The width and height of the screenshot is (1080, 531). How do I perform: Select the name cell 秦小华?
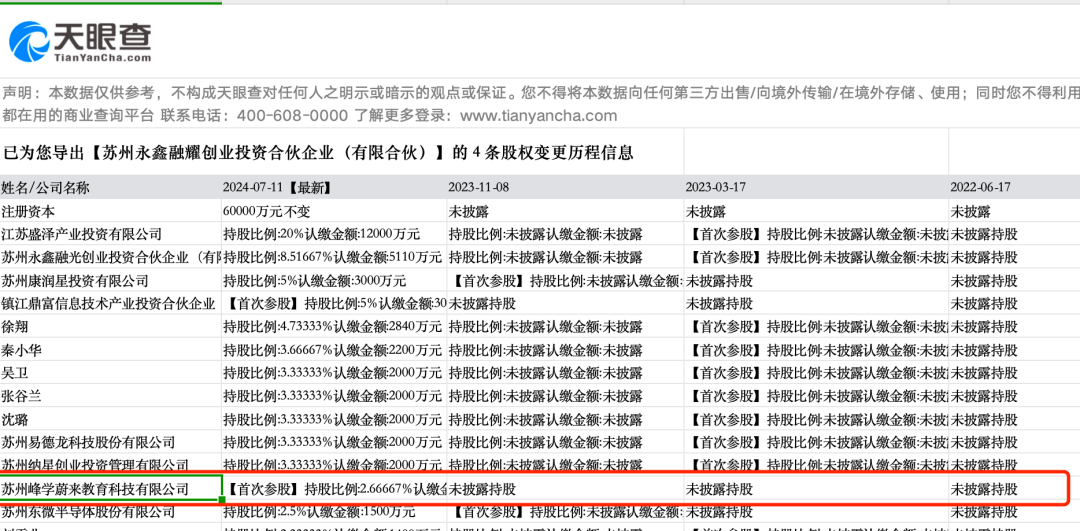click(111, 350)
